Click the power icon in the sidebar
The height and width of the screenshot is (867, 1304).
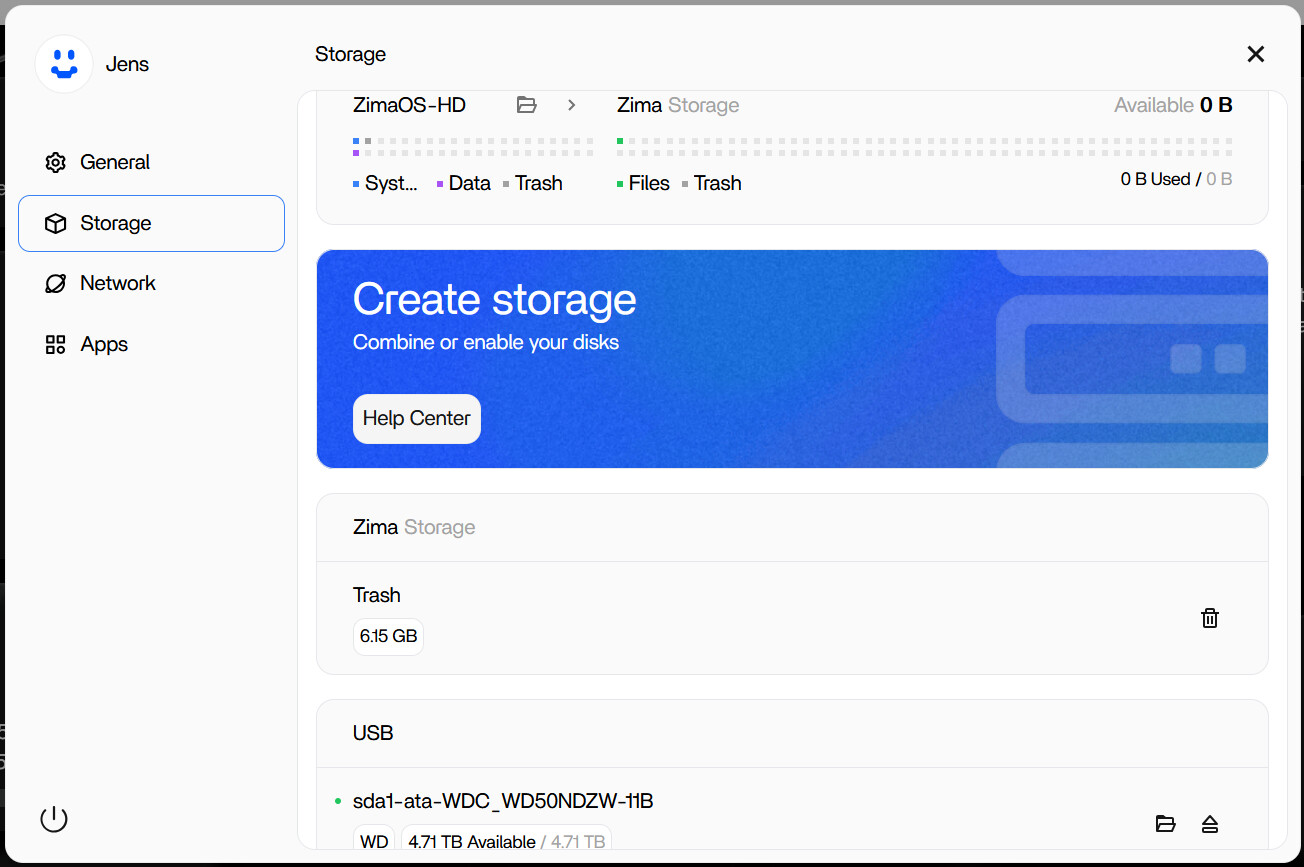coord(54,819)
